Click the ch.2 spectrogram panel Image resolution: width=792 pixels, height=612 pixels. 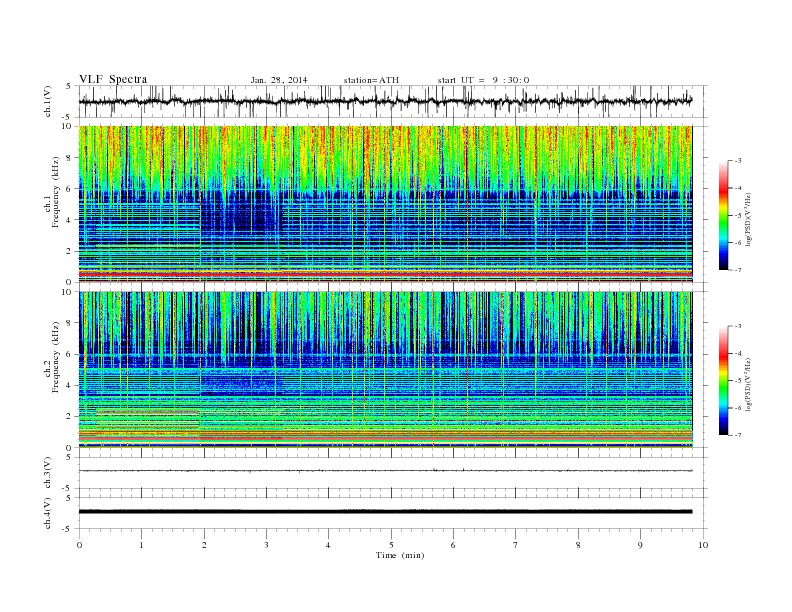click(x=385, y=370)
